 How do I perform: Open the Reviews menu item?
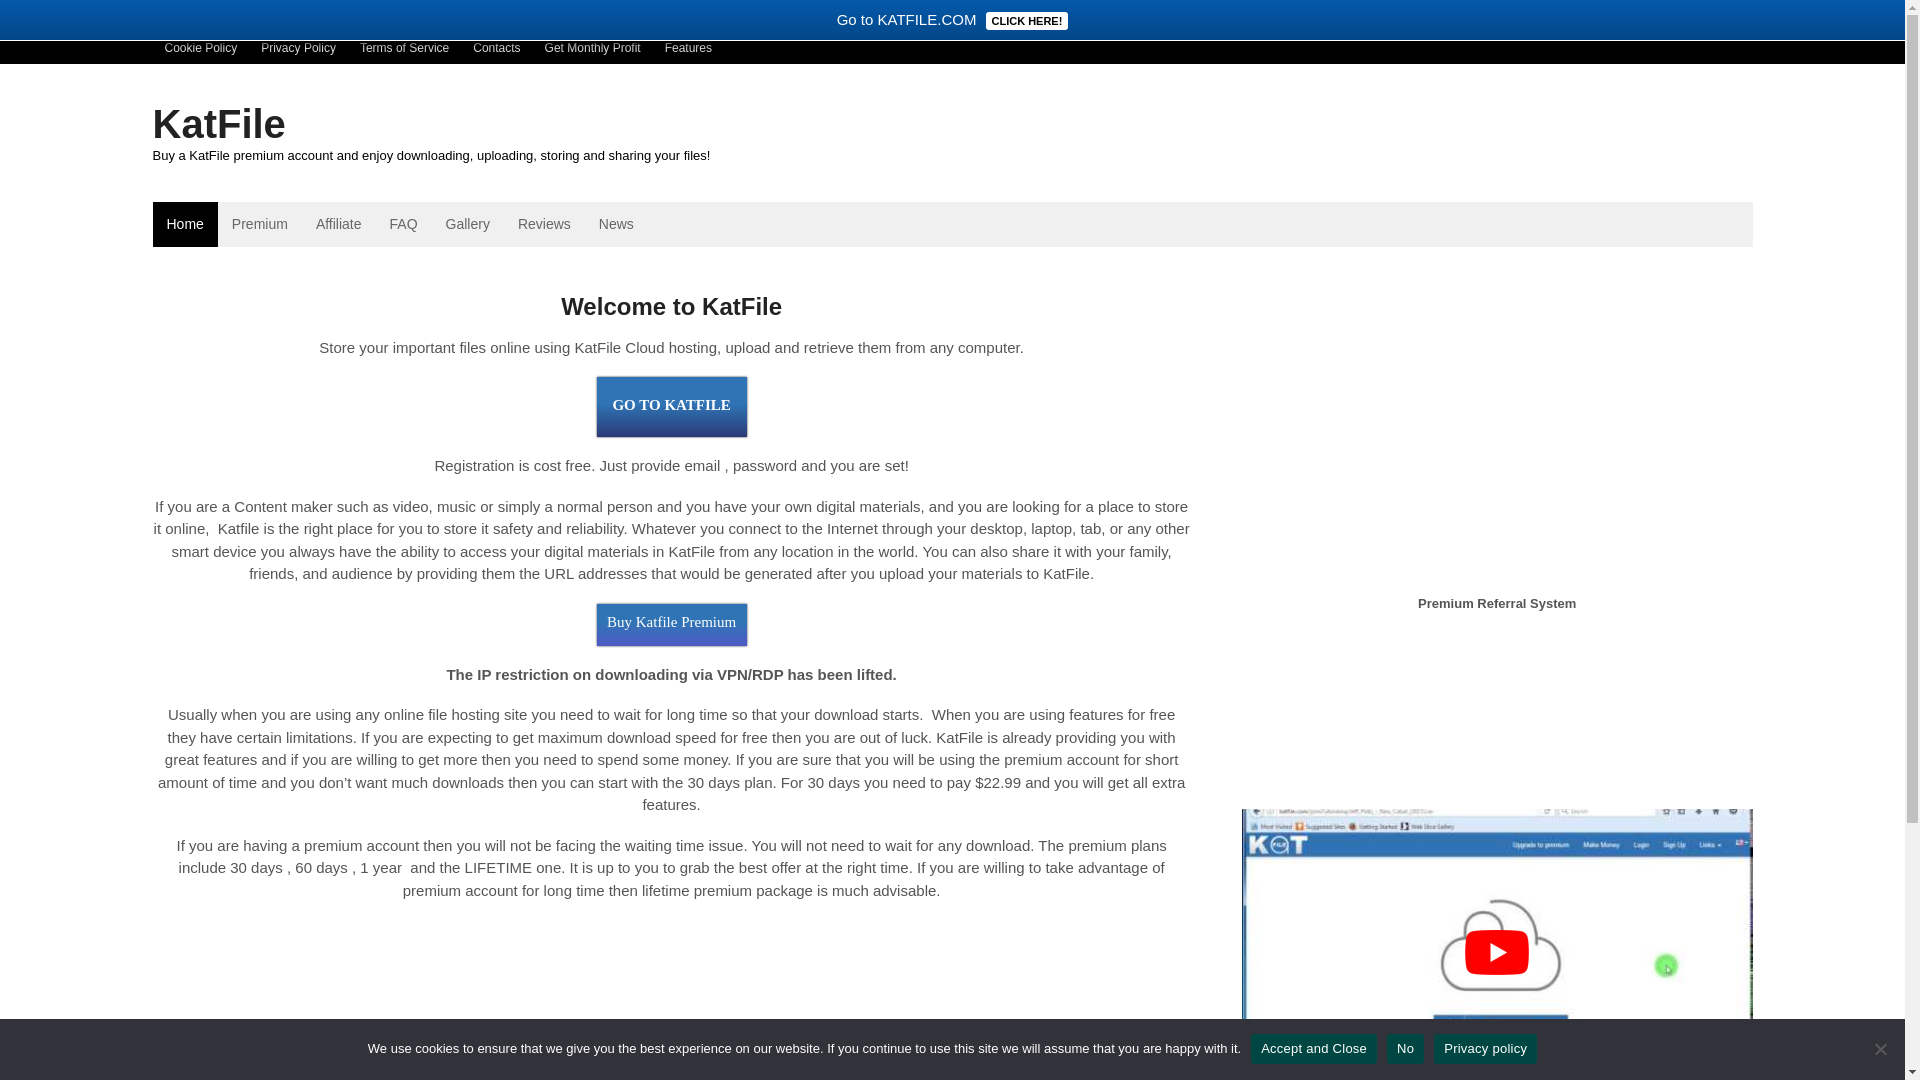[544, 224]
